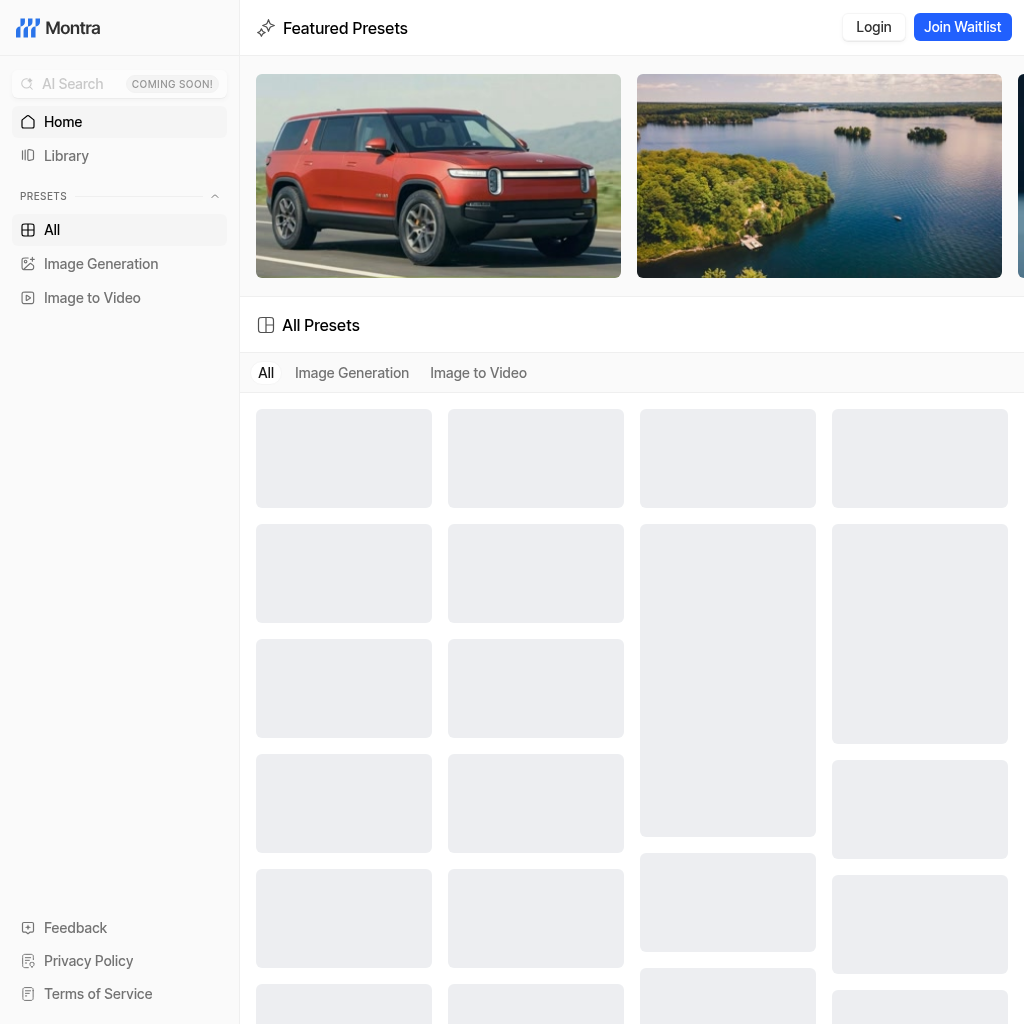Open Library in the sidebar
The image size is (1024, 1024).
coord(120,155)
